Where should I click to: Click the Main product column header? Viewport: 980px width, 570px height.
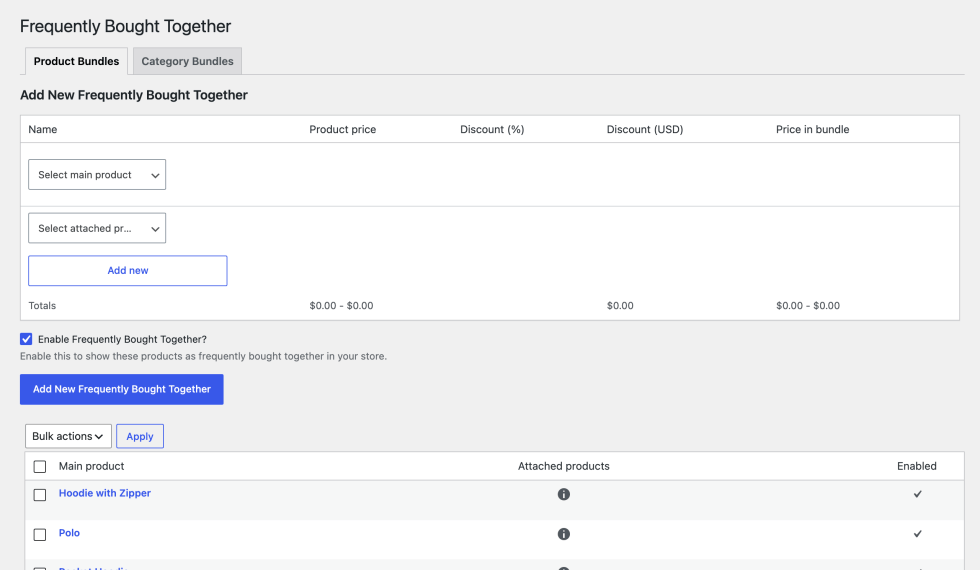91,466
